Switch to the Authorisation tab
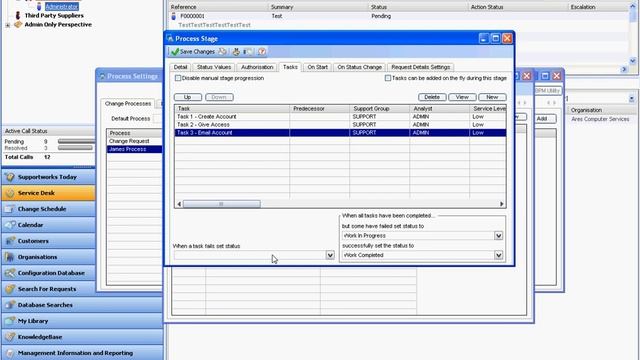The width and height of the screenshot is (640, 360). tap(257, 67)
